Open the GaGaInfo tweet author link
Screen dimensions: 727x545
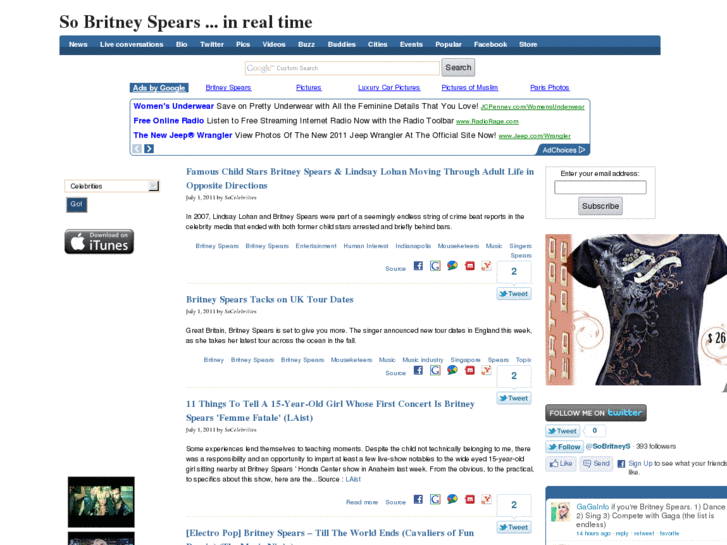pyautogui.click(x=592, y=507)
